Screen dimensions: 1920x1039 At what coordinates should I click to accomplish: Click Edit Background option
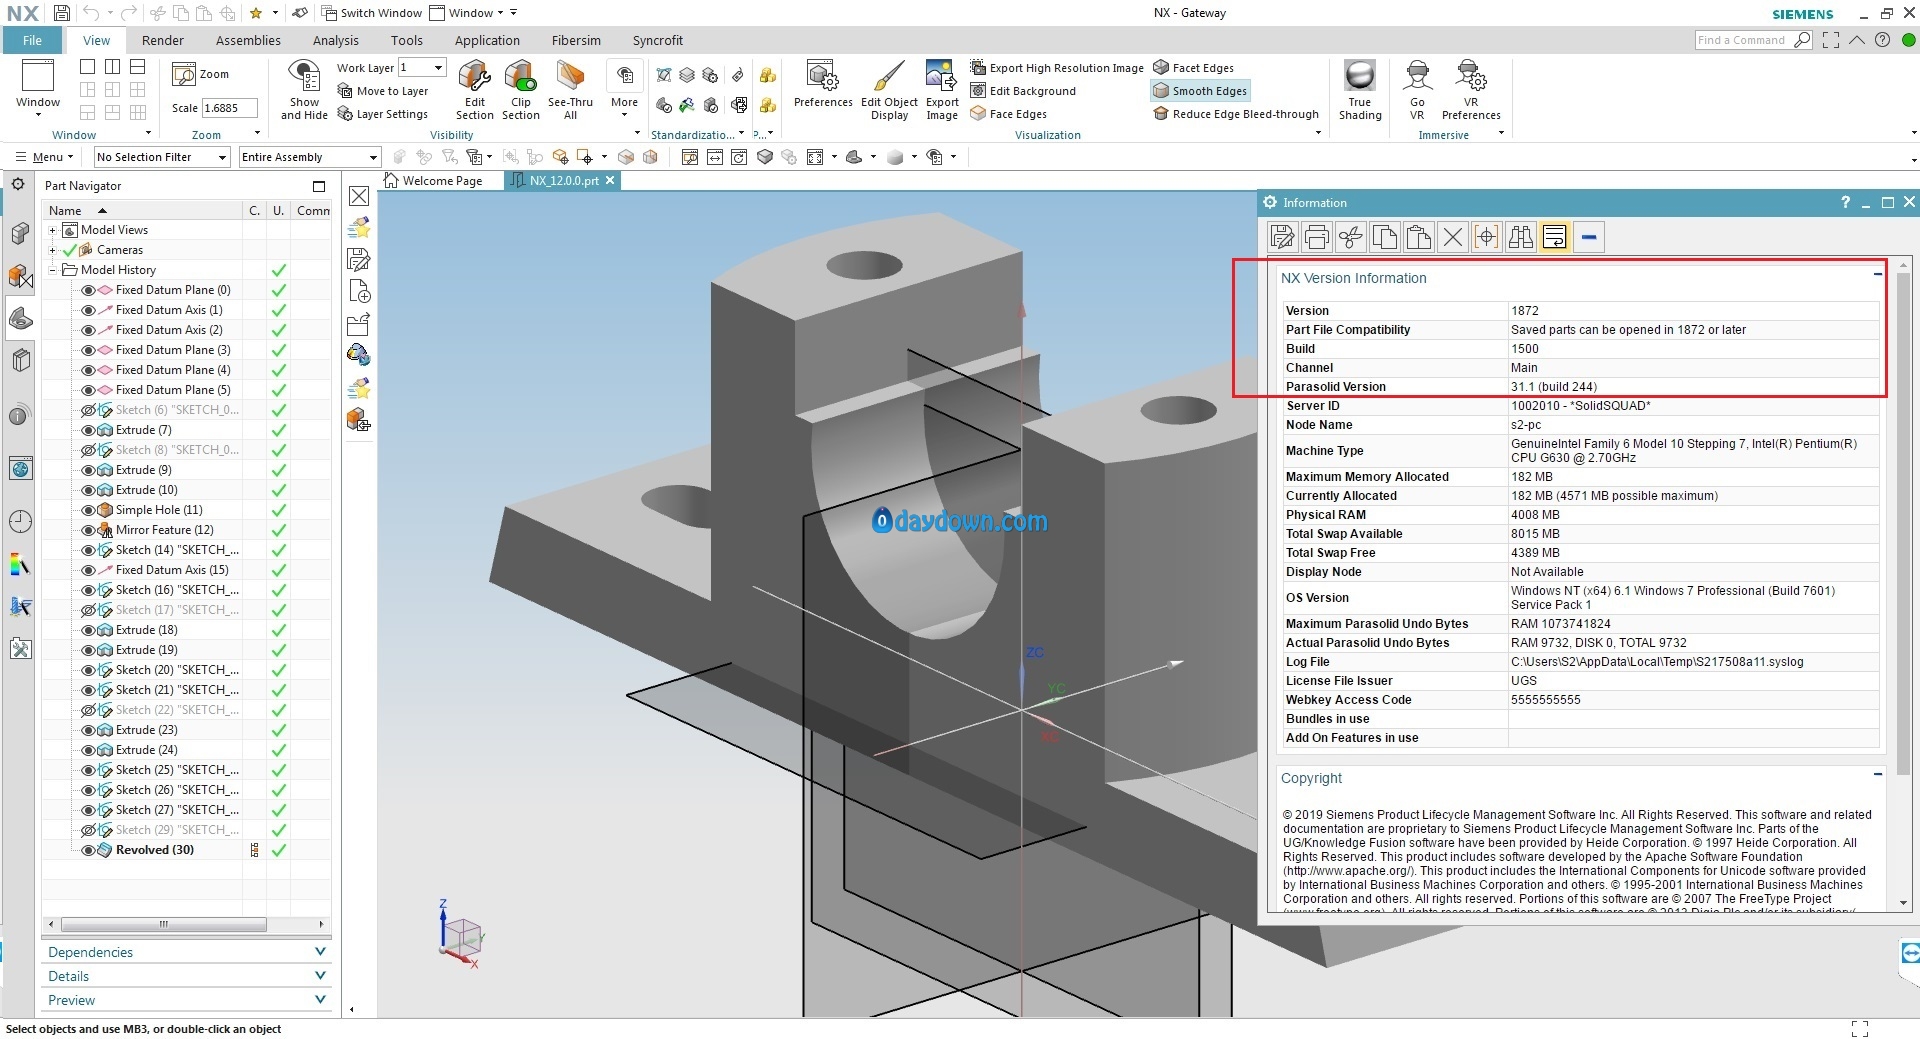[1023, 91]
